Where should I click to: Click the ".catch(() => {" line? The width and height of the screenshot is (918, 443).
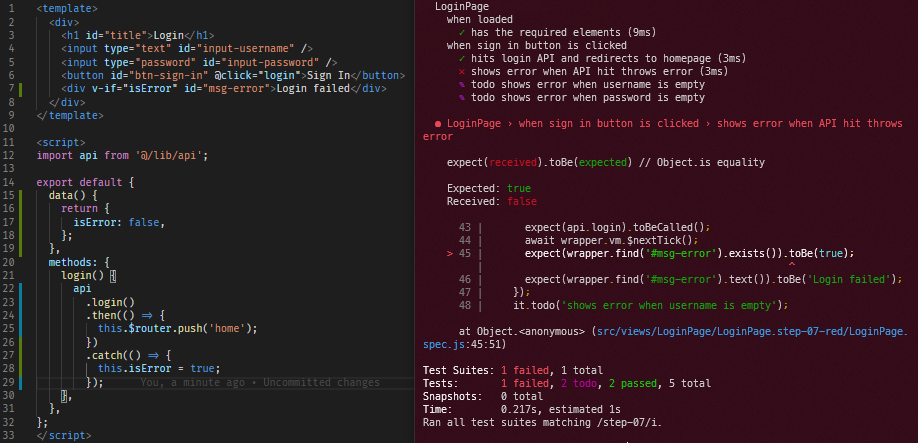[x=128, y=356]
